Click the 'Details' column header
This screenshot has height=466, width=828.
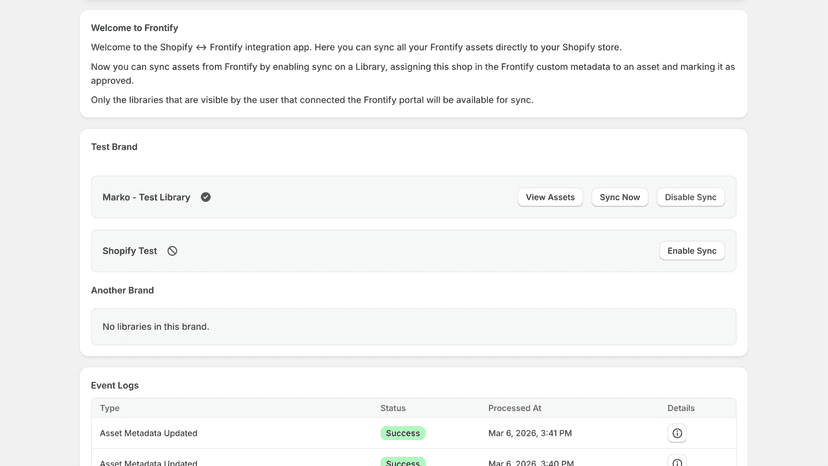tap(681, 408)
